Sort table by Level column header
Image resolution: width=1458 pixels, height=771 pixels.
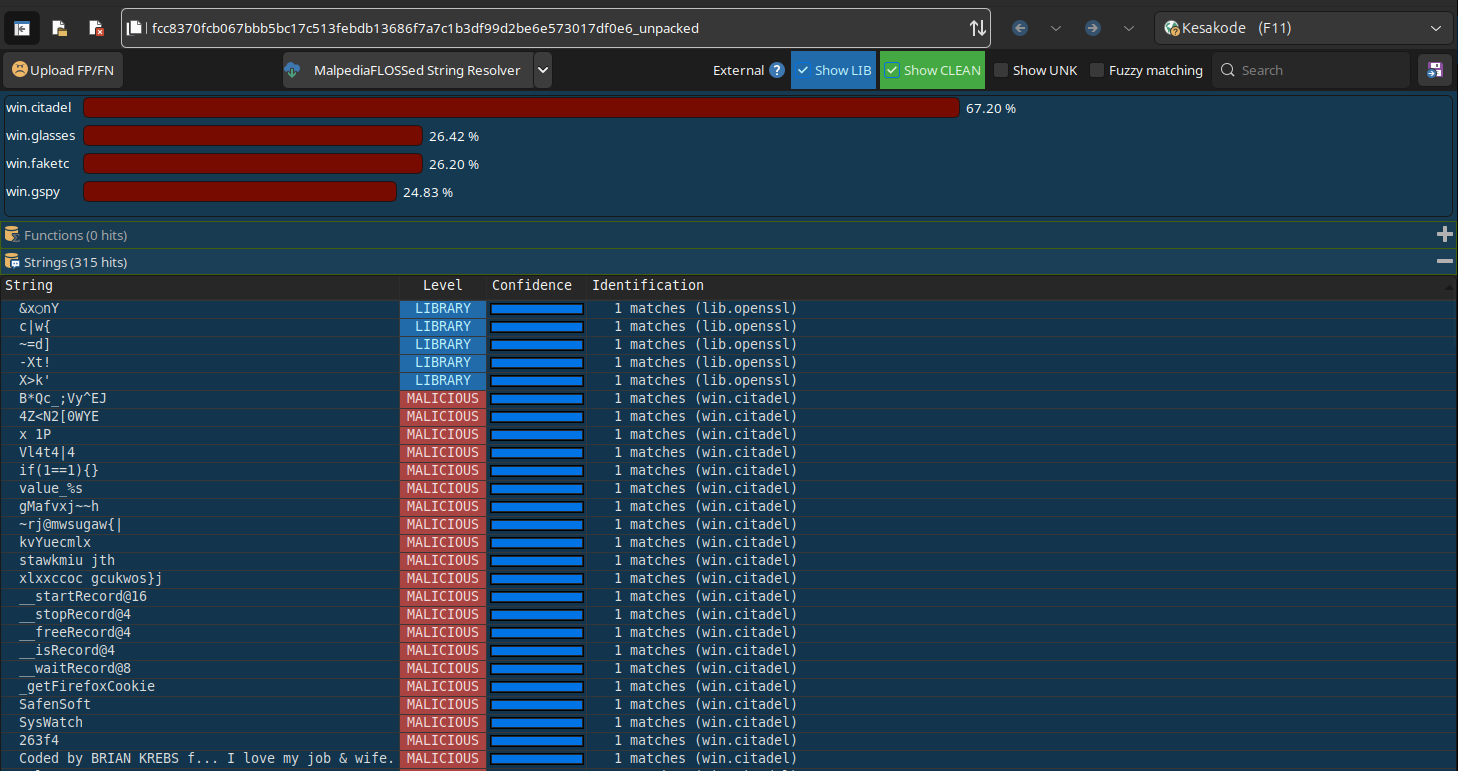click(443, 286)
